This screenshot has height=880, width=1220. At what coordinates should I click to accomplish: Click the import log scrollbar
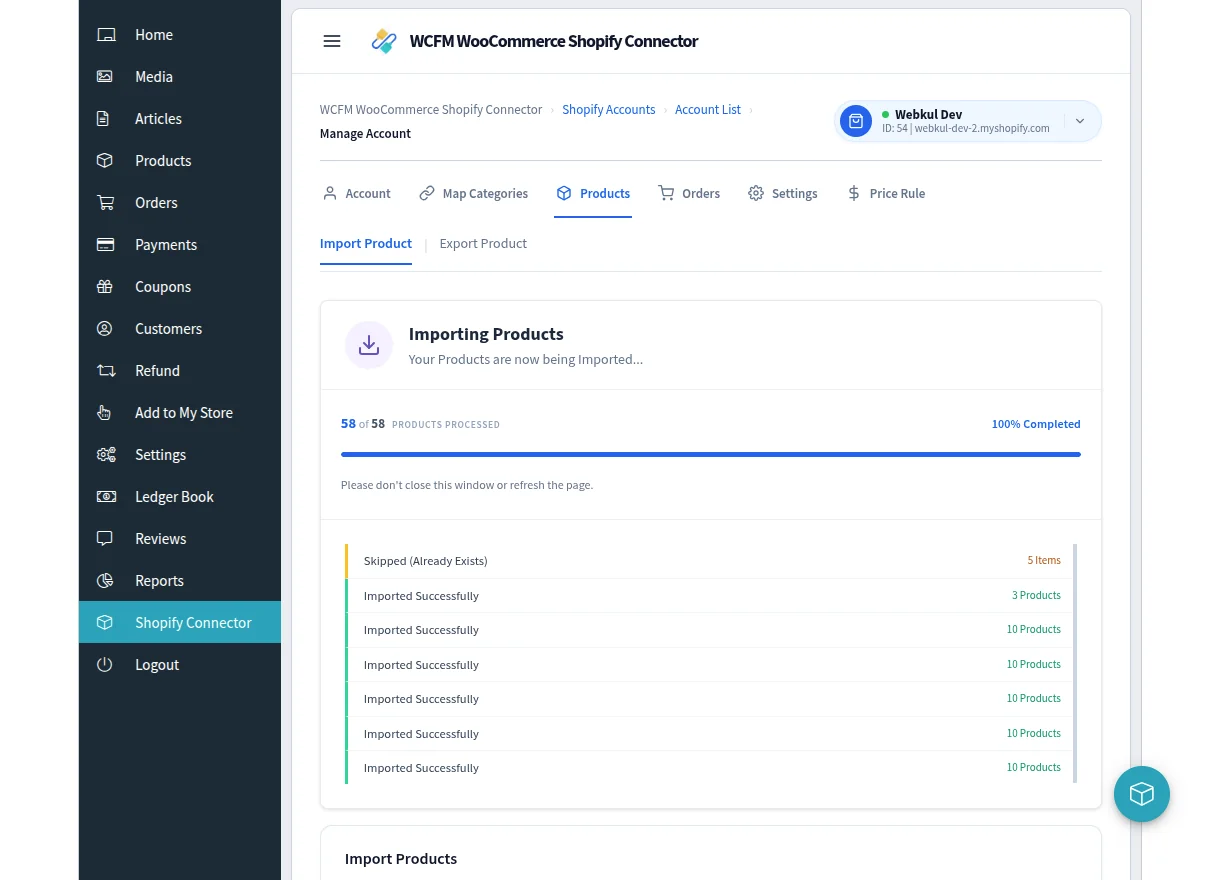pos(1075,663)
